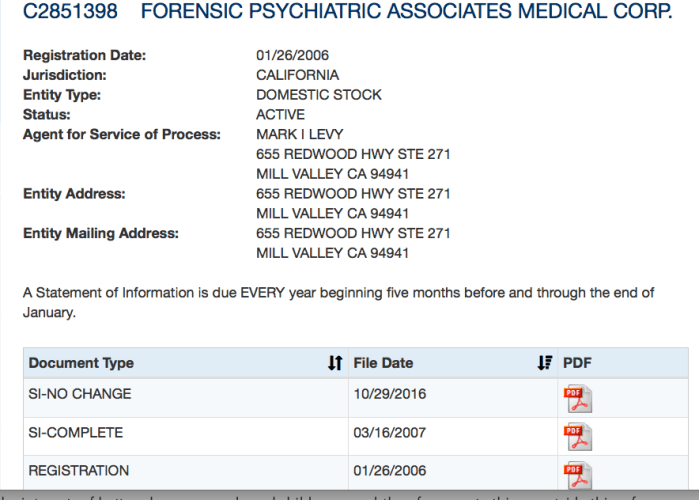Click the CALIFORNIA jurisdiction value

point(297,75)
